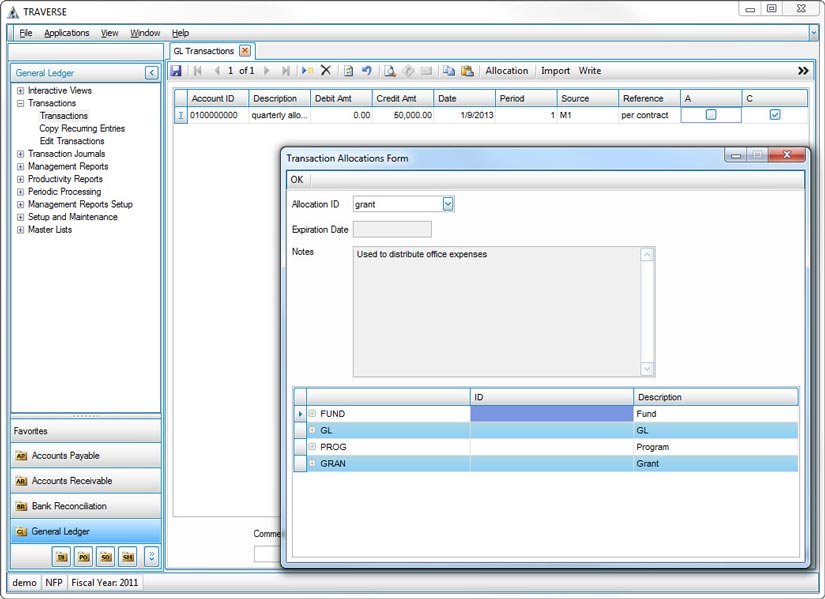Click the Import toolbar button
825x599 pixels.
click(556, 71)
